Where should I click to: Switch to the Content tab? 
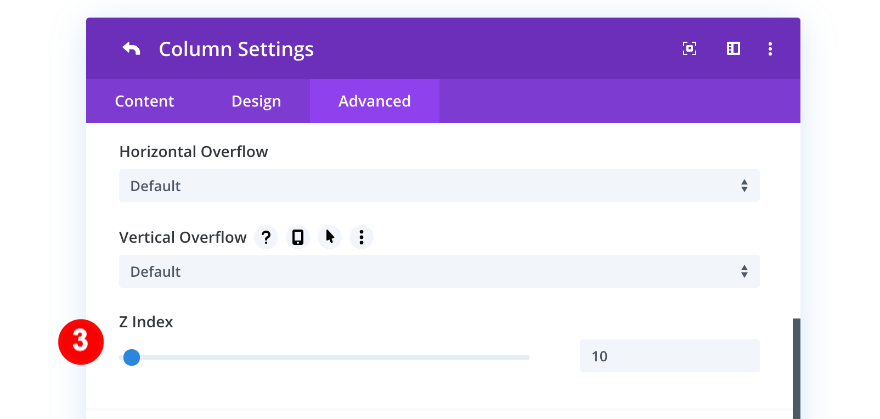pos(144,101)
